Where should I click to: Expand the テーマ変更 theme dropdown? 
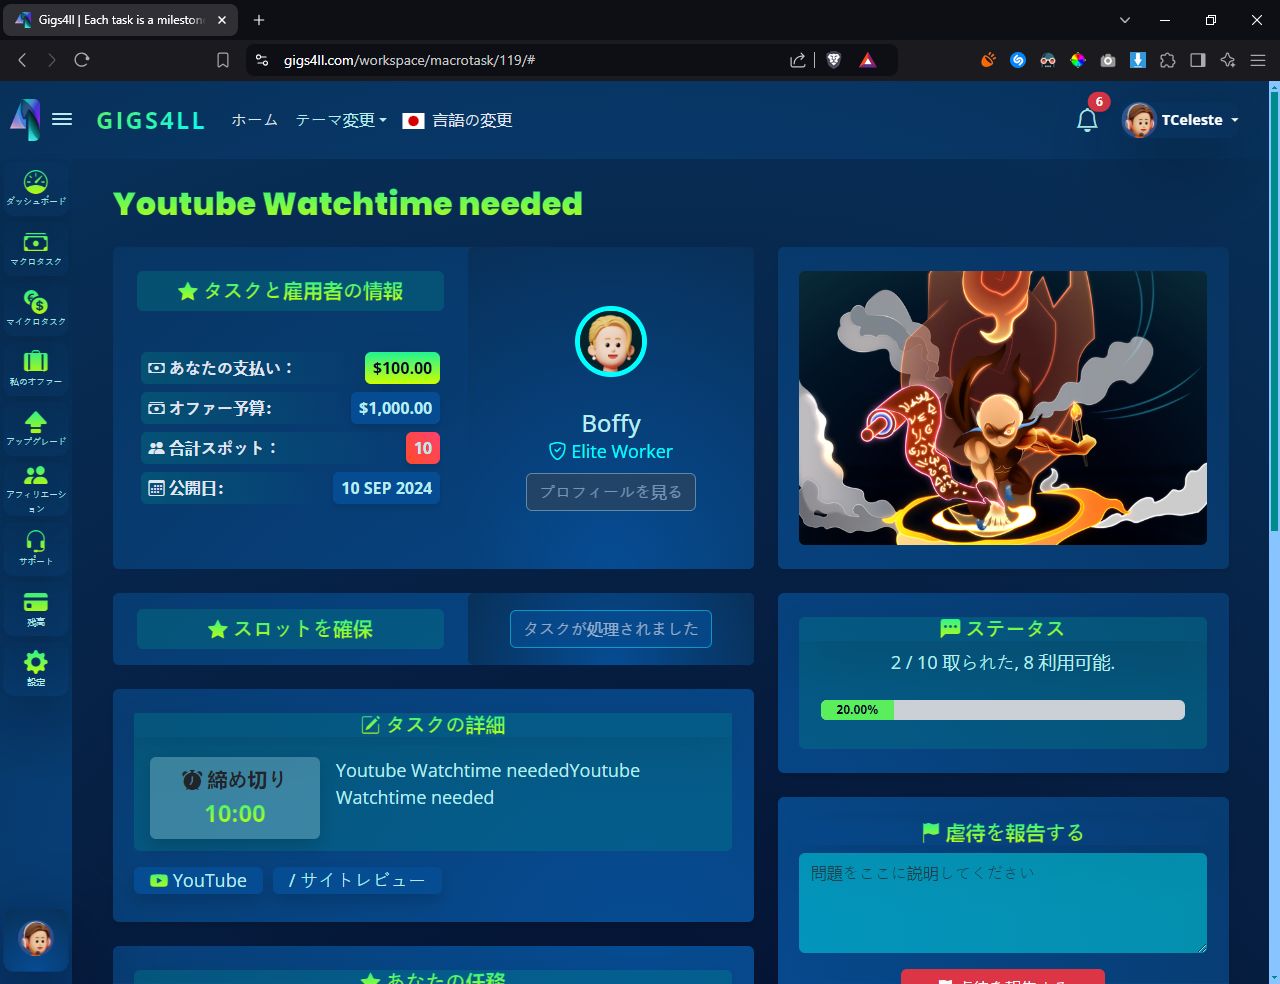pyautogui.click(x=340, y=120)
